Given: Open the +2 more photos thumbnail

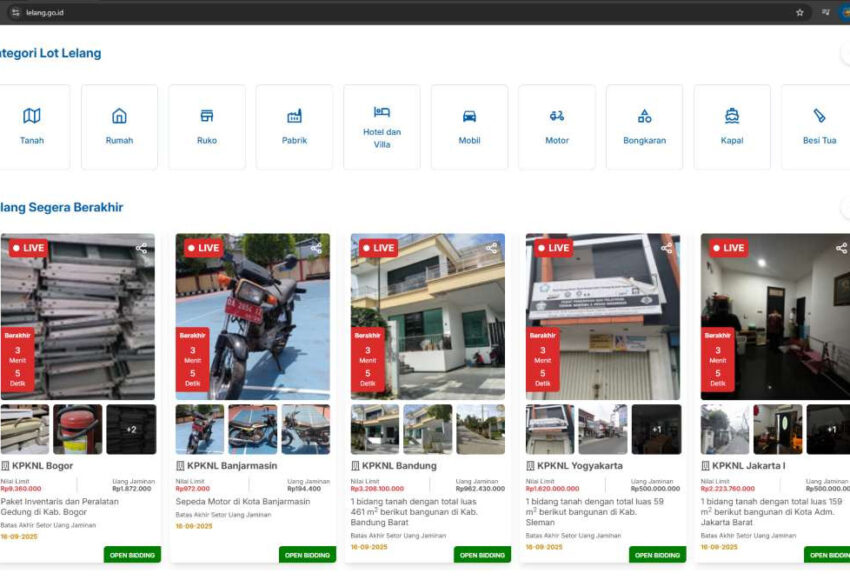Looking at the screenshot, I should coord(131,429).
